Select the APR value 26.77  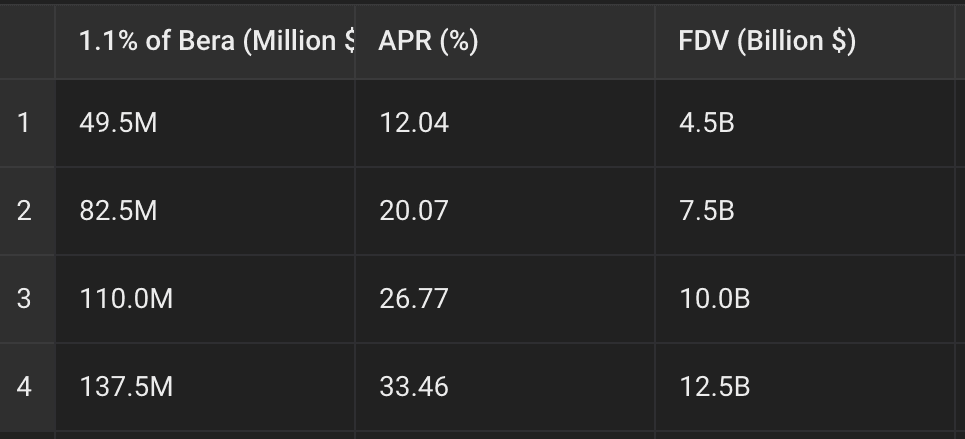click(x=505, y=299)
